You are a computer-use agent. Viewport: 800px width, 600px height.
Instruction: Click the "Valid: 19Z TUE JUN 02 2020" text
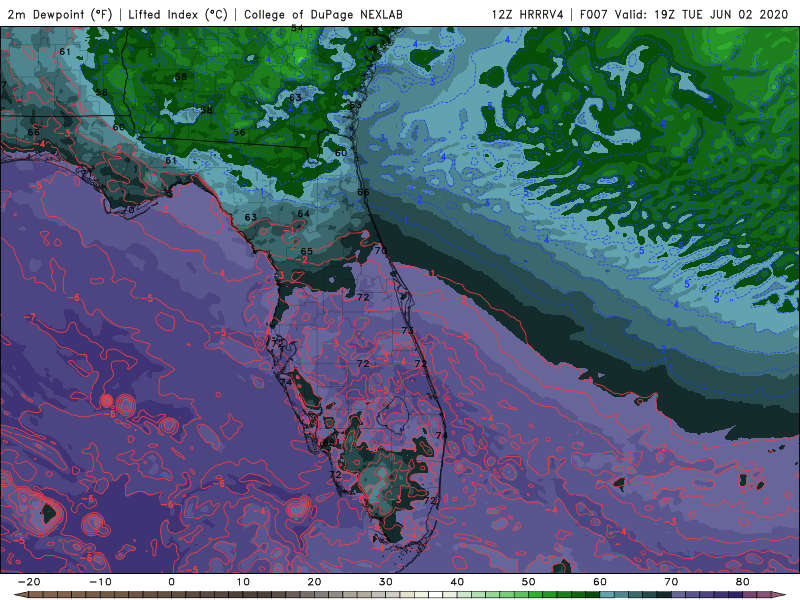point(702,14)
